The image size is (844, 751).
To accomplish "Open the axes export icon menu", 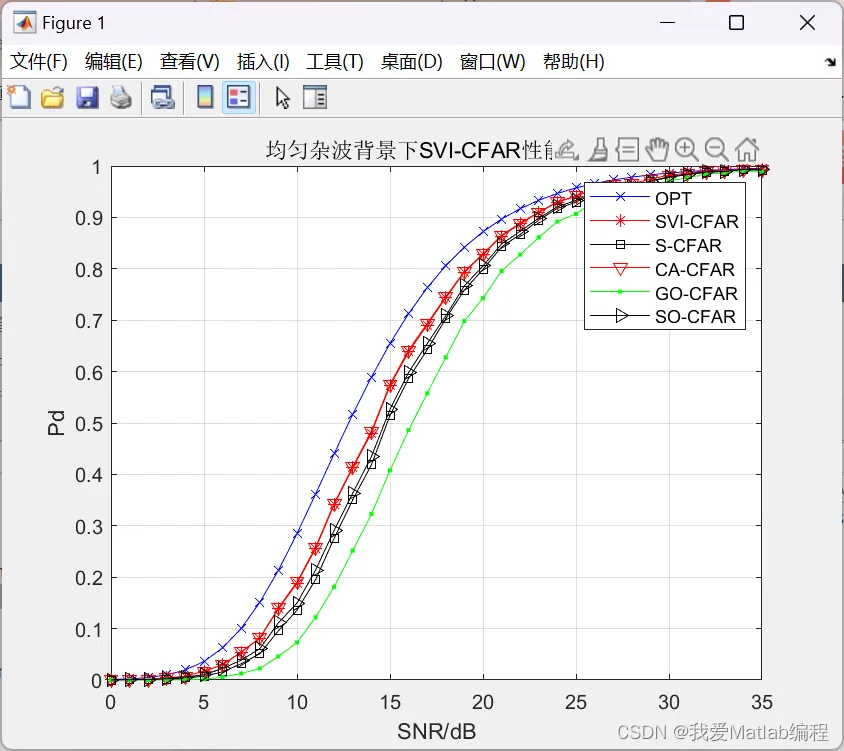I will point(567,149).
